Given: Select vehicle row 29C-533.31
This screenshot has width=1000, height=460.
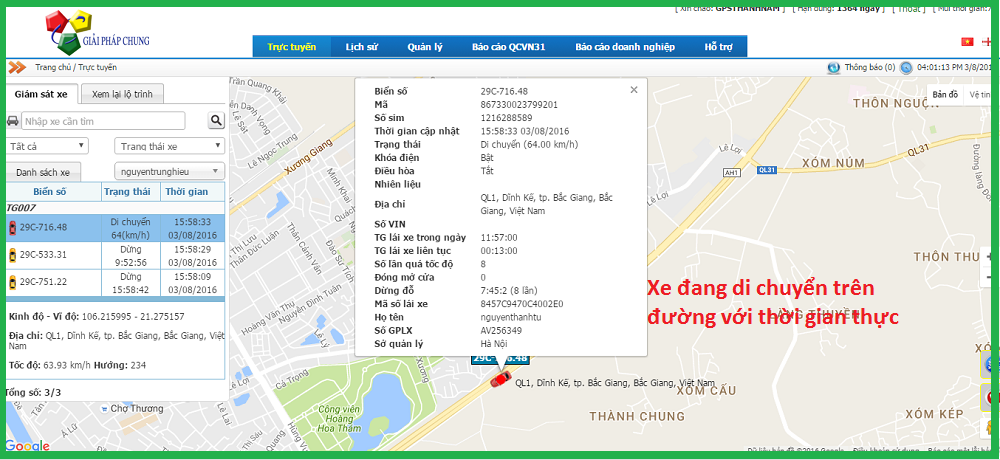Looking at the screenshot, I should pos(115,255).
